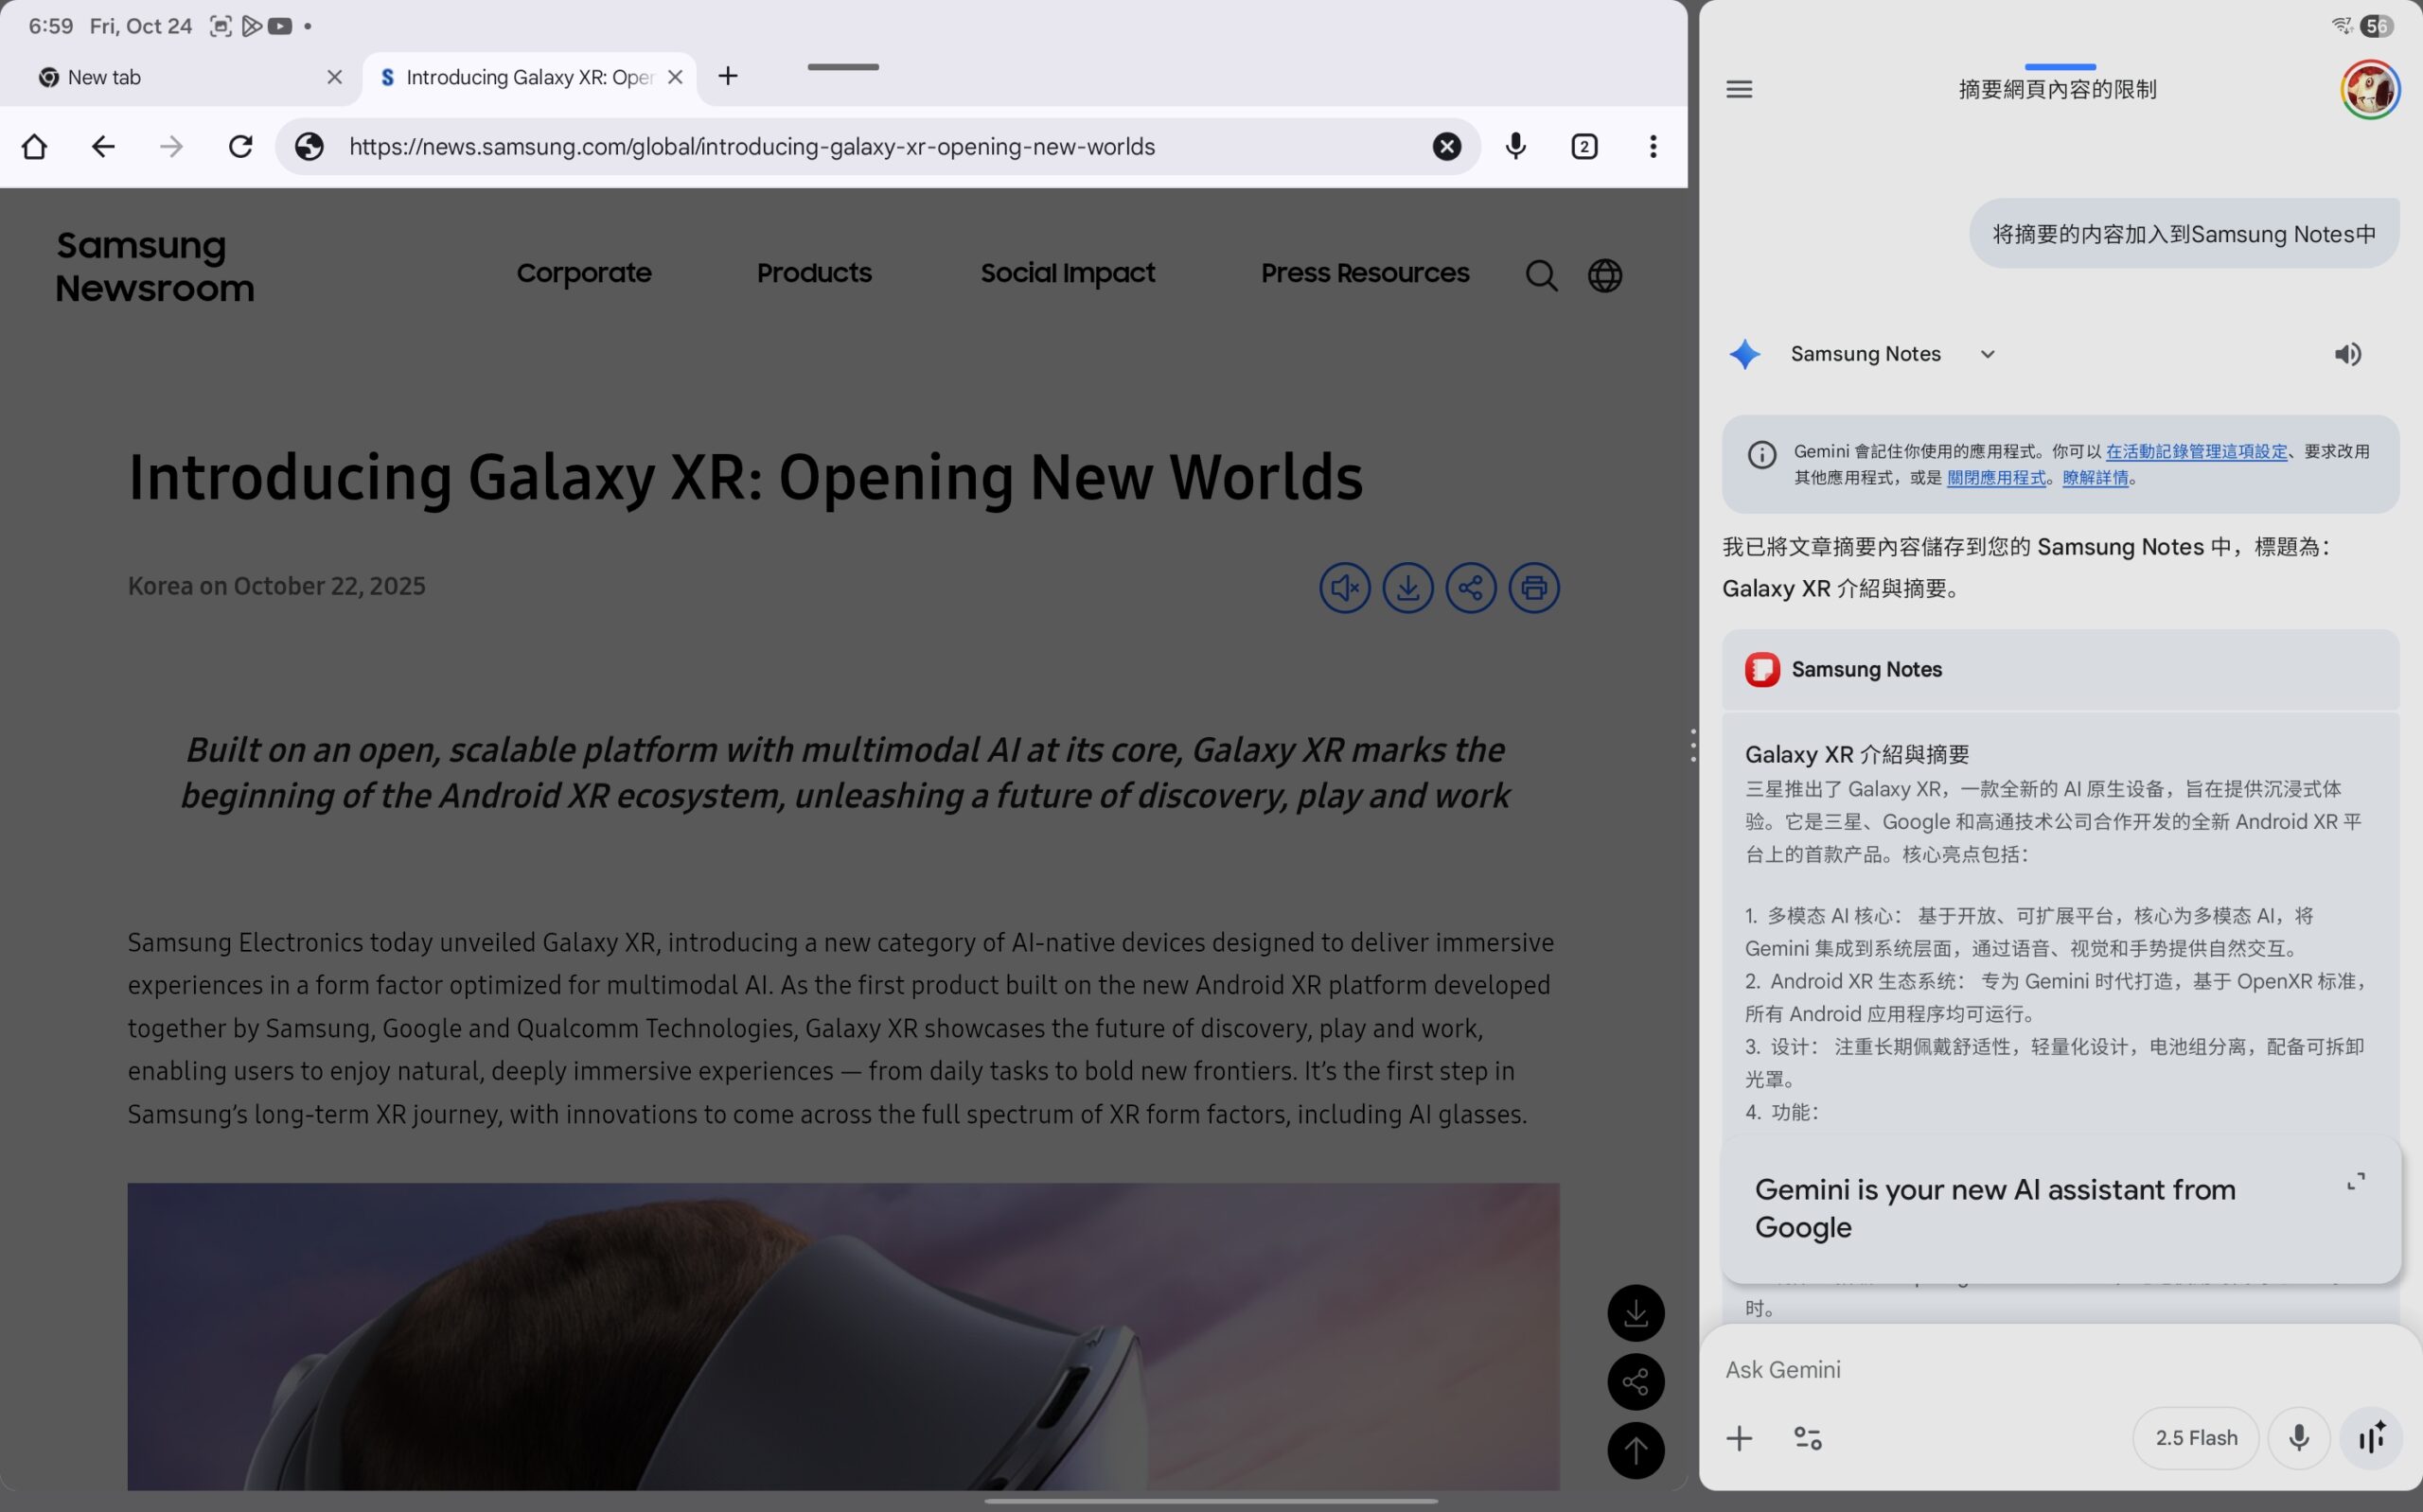Open the Samsung Notes card header
2423x1512 pixels.
[2060, 669]
